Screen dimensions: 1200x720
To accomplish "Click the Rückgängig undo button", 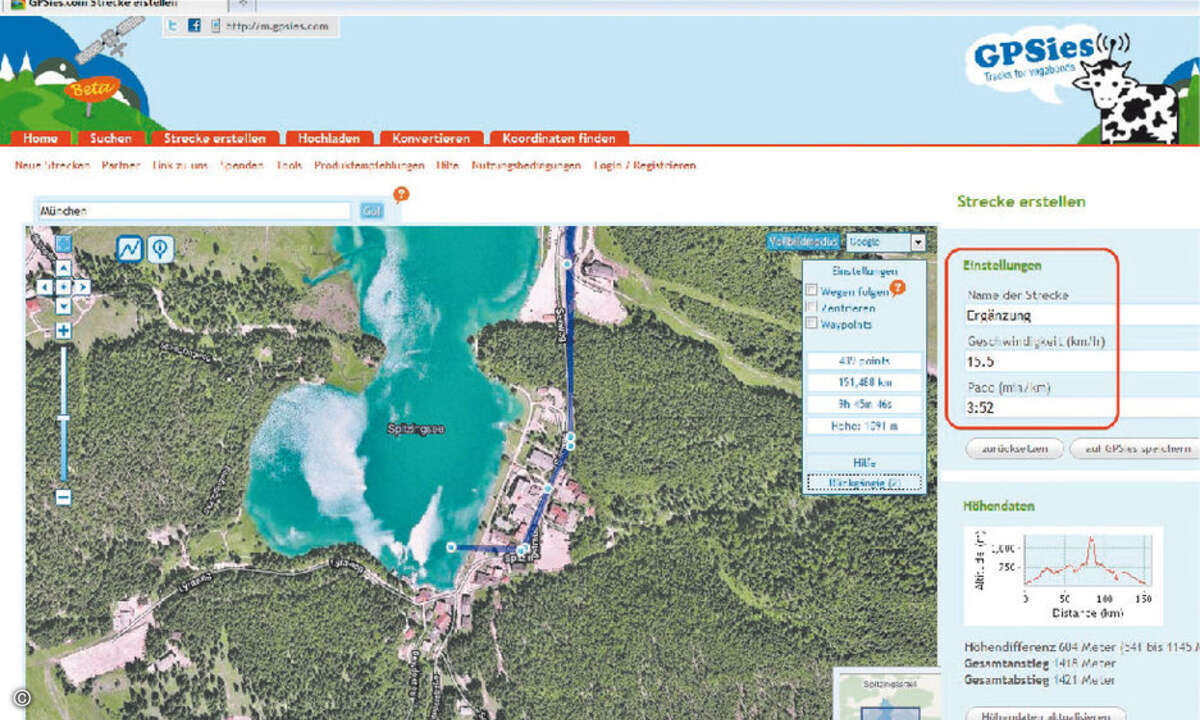I will click(864, 483).
